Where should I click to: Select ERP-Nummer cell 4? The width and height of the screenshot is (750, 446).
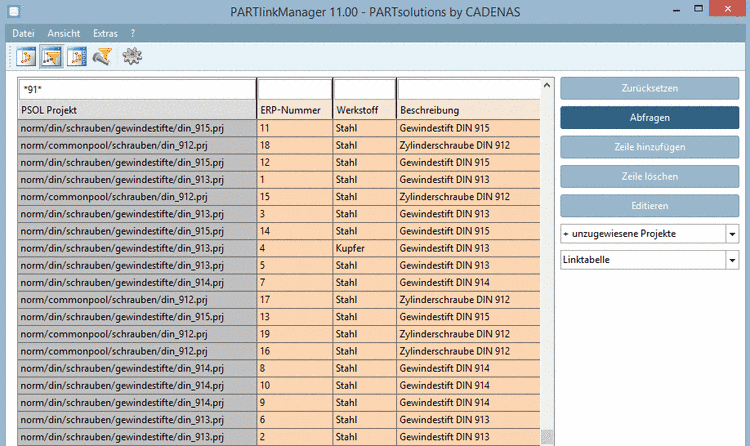[294, 248]
